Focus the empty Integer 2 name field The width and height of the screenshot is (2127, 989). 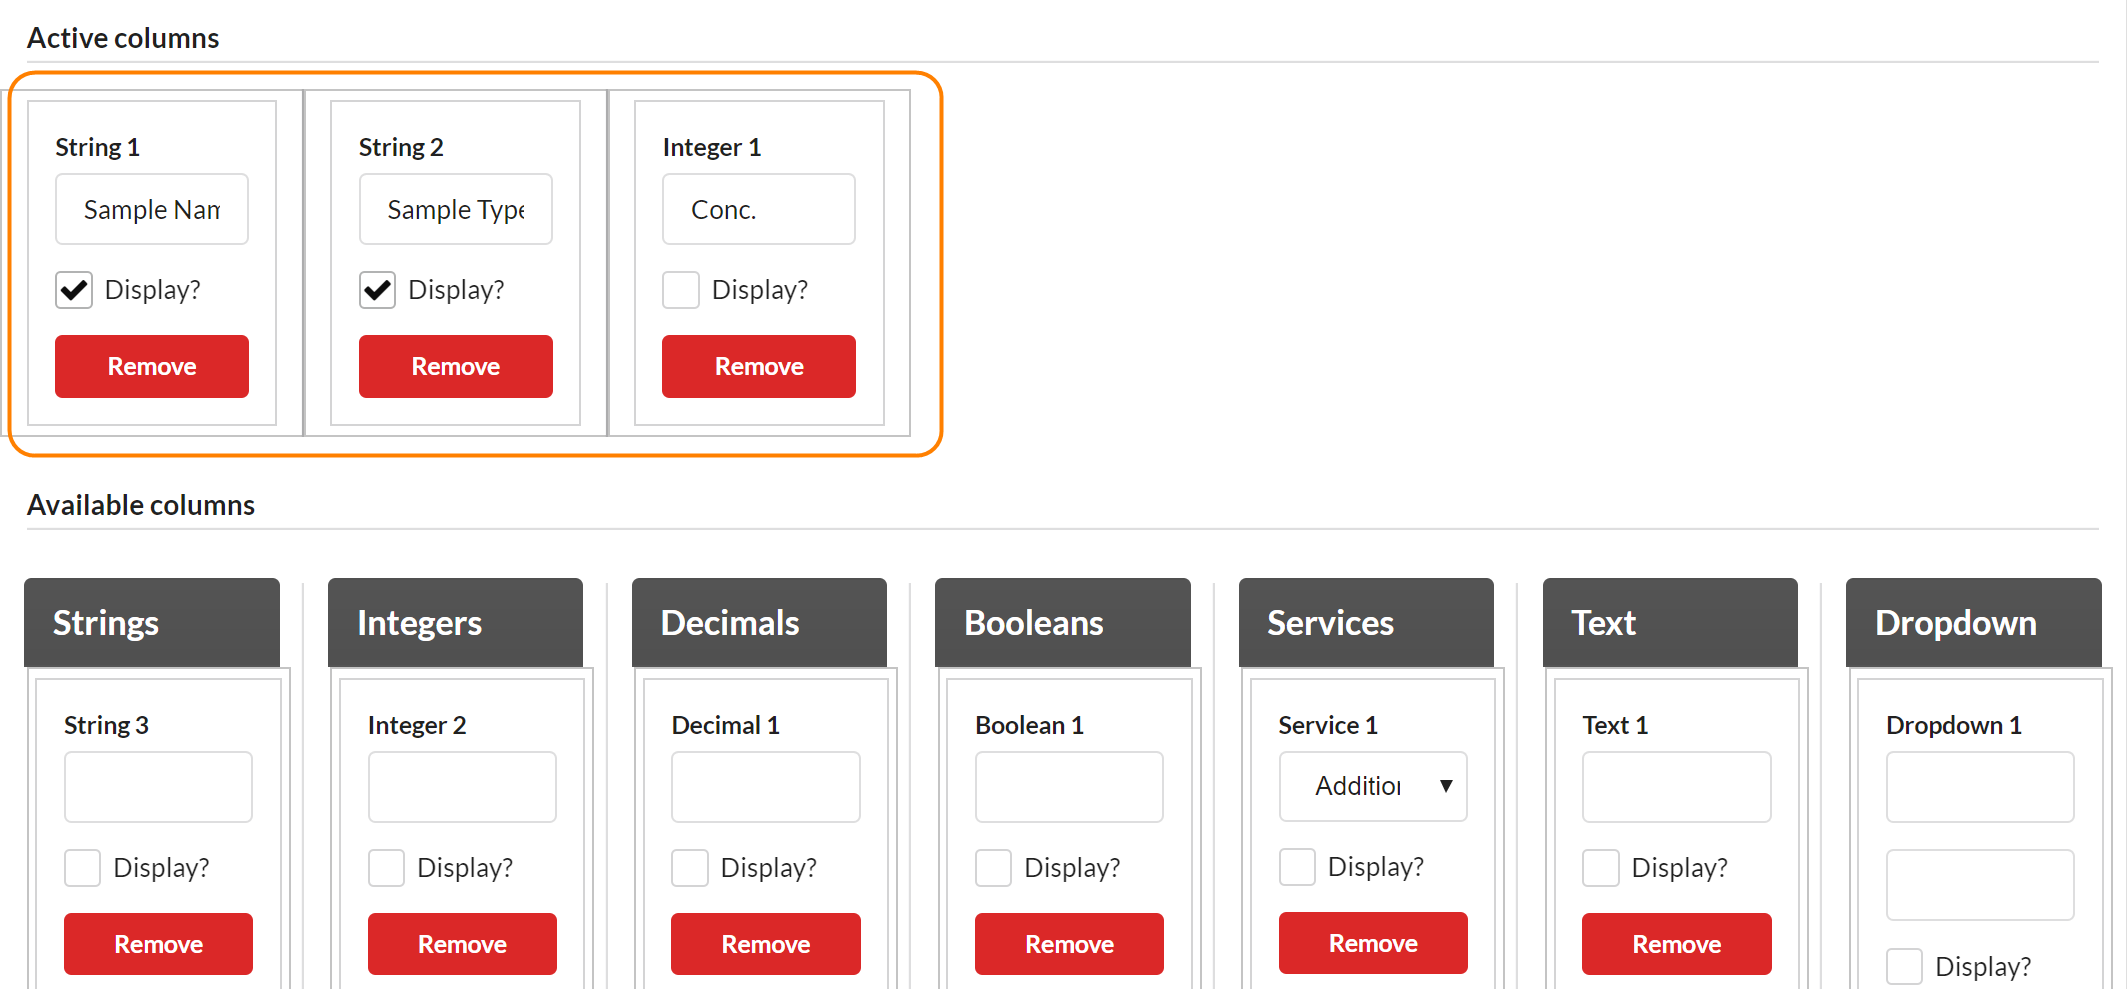tap(462, 787)
